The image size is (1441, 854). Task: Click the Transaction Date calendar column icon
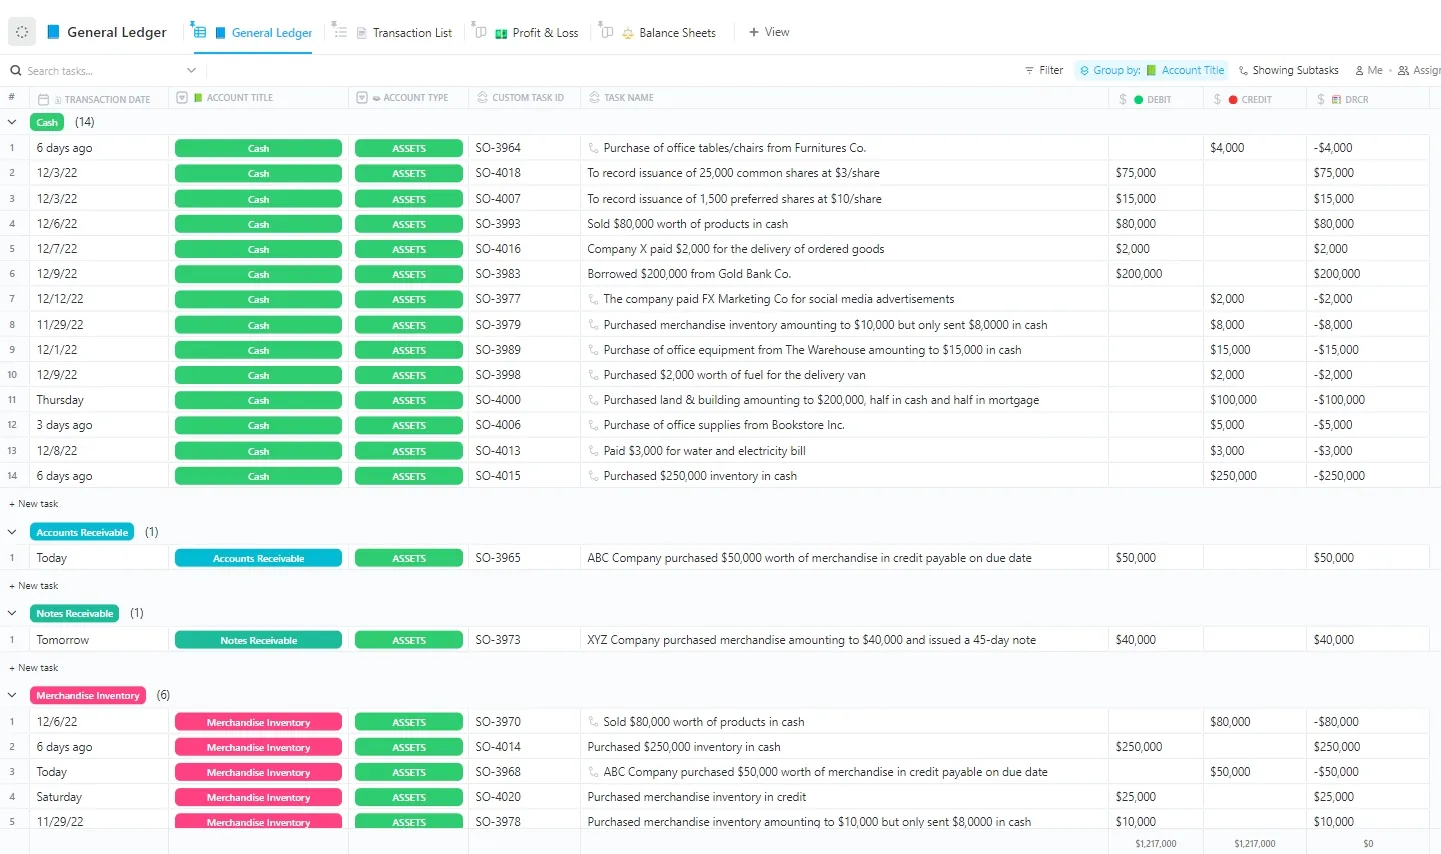43,99
